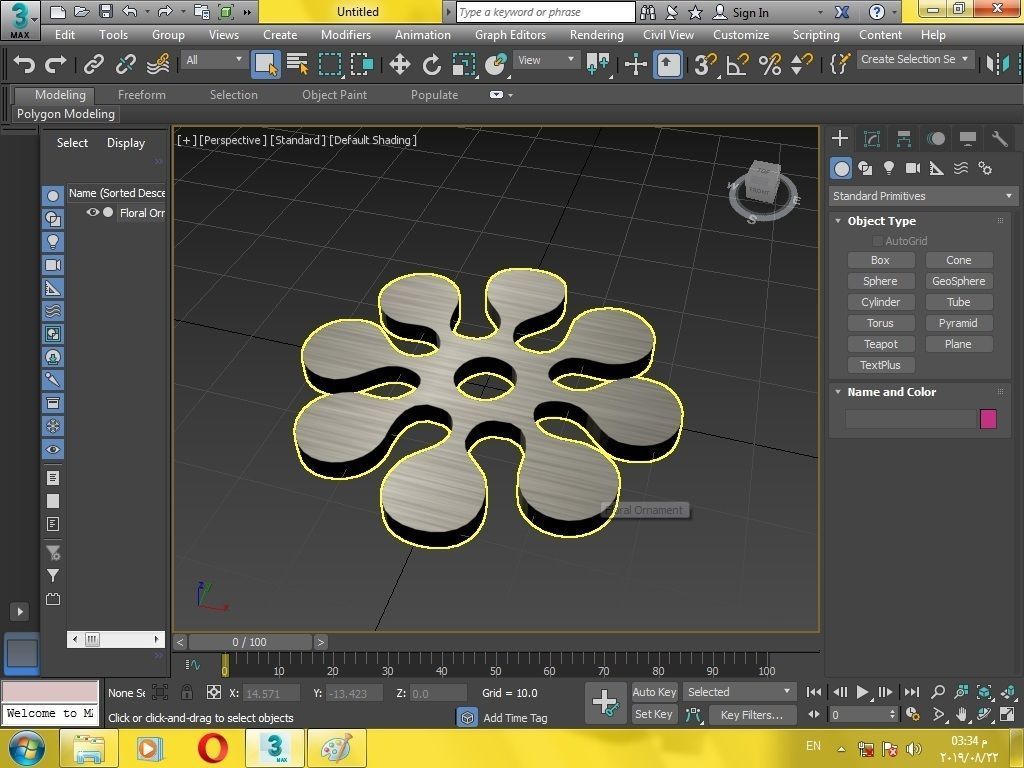Create a Teapot primitive
The image size is (1024, 768).
click(880, 344)
